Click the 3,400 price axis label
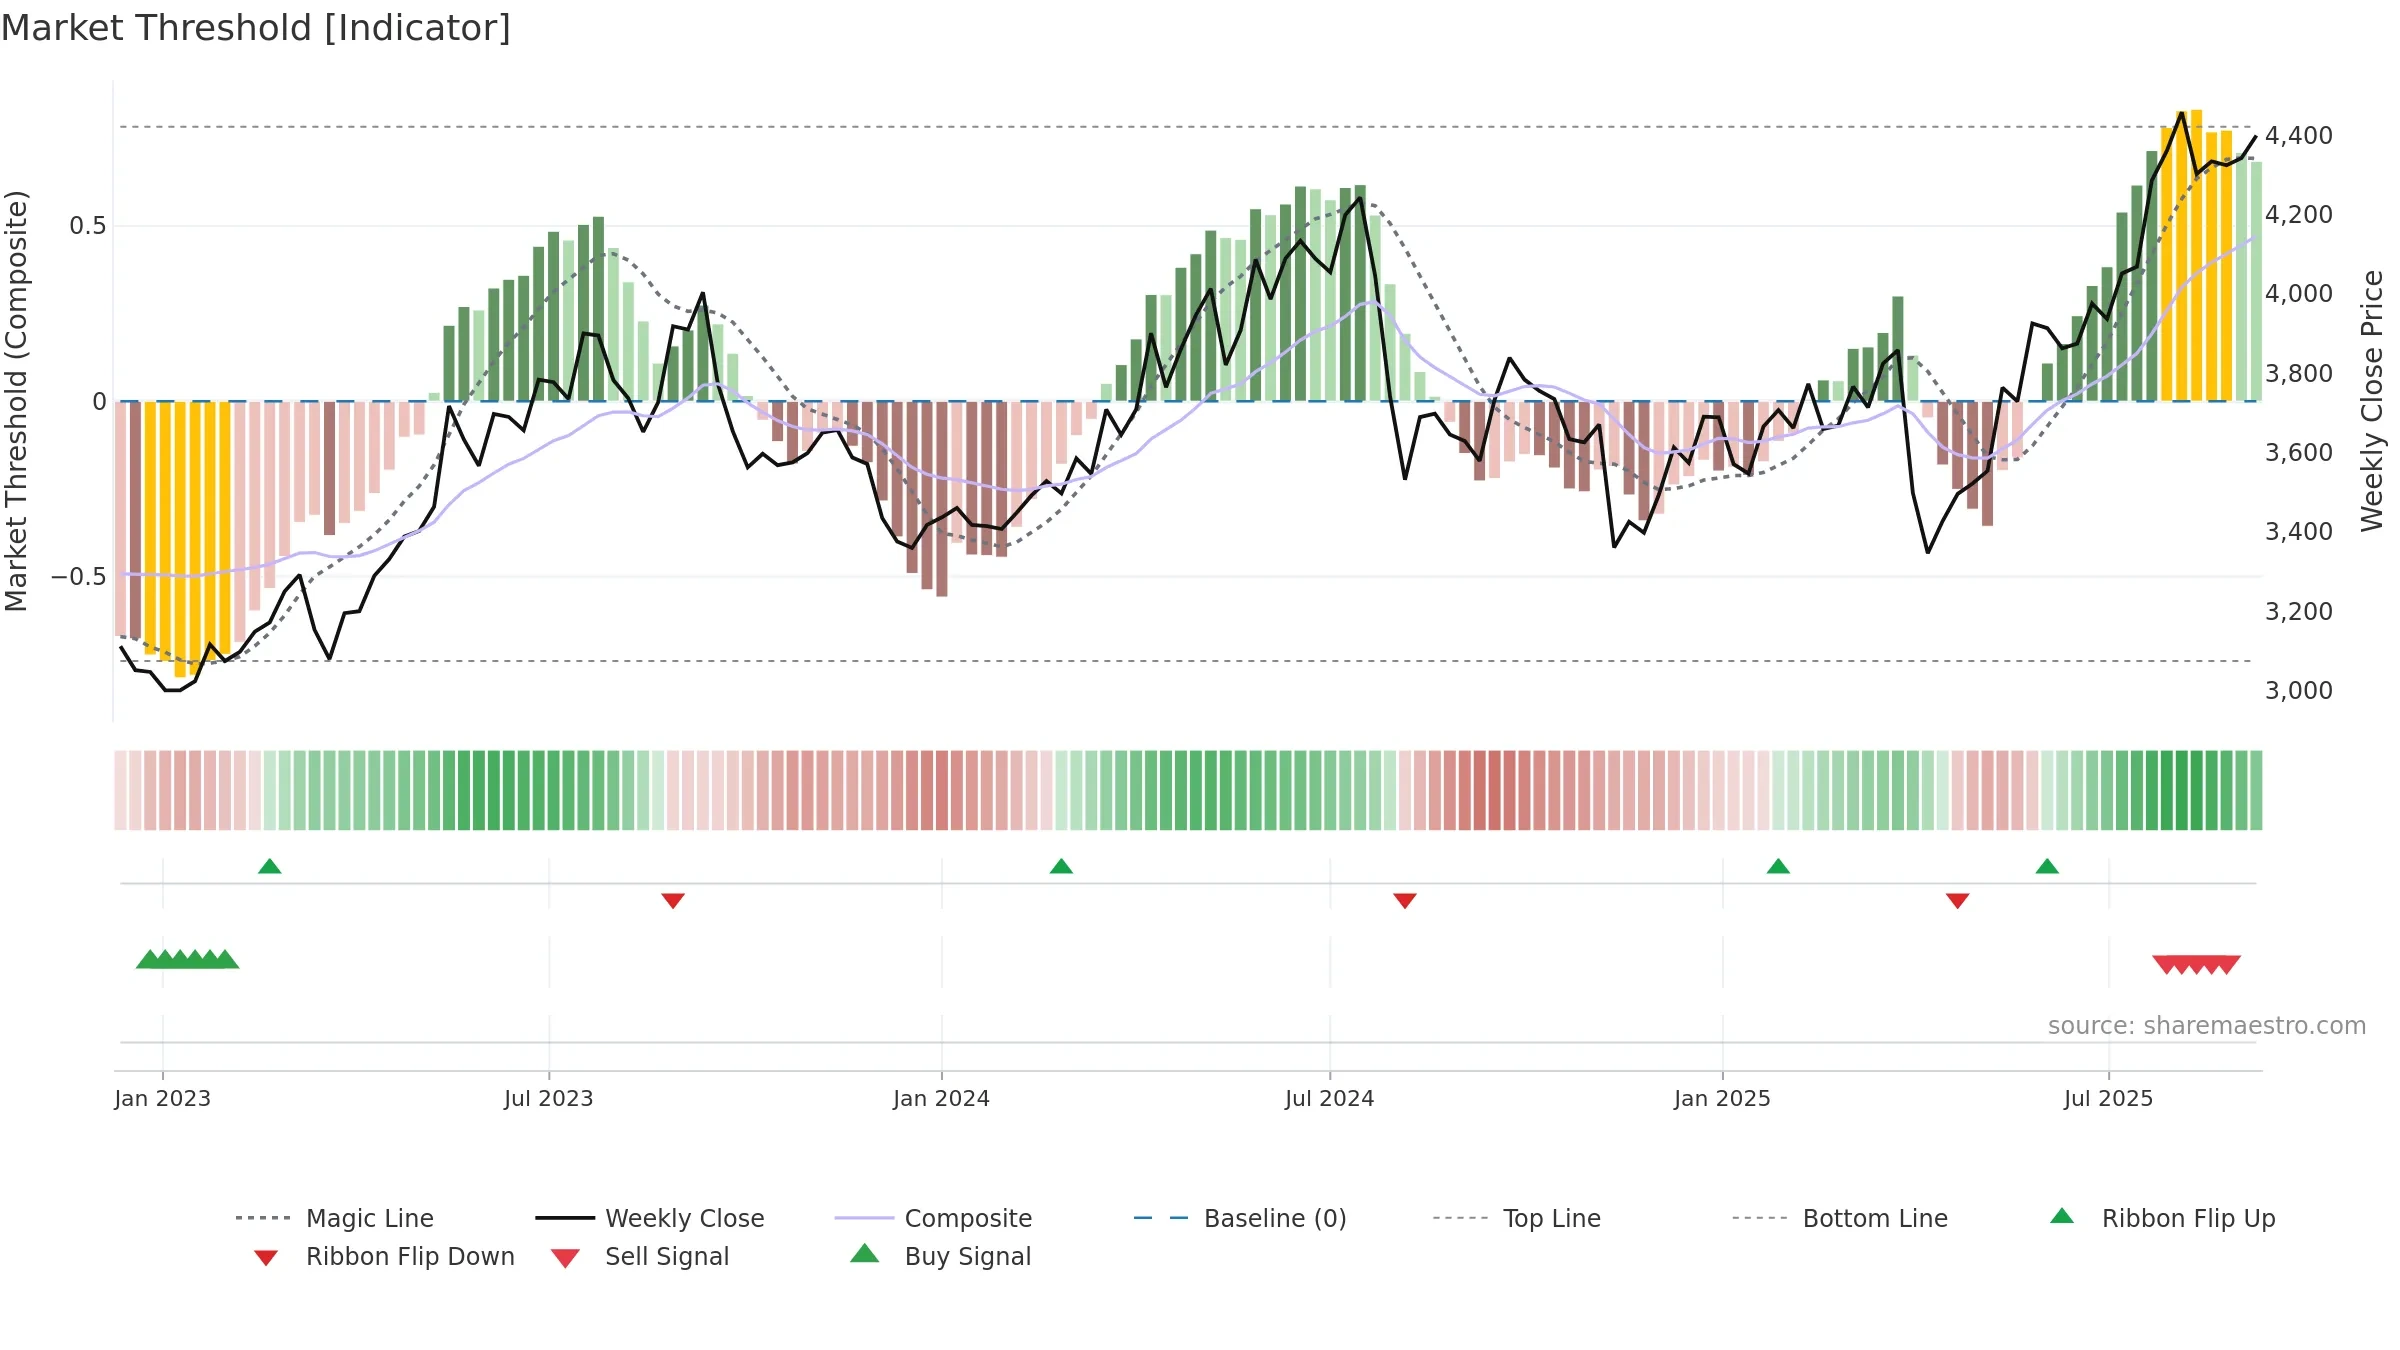 tap(2299, 532)
